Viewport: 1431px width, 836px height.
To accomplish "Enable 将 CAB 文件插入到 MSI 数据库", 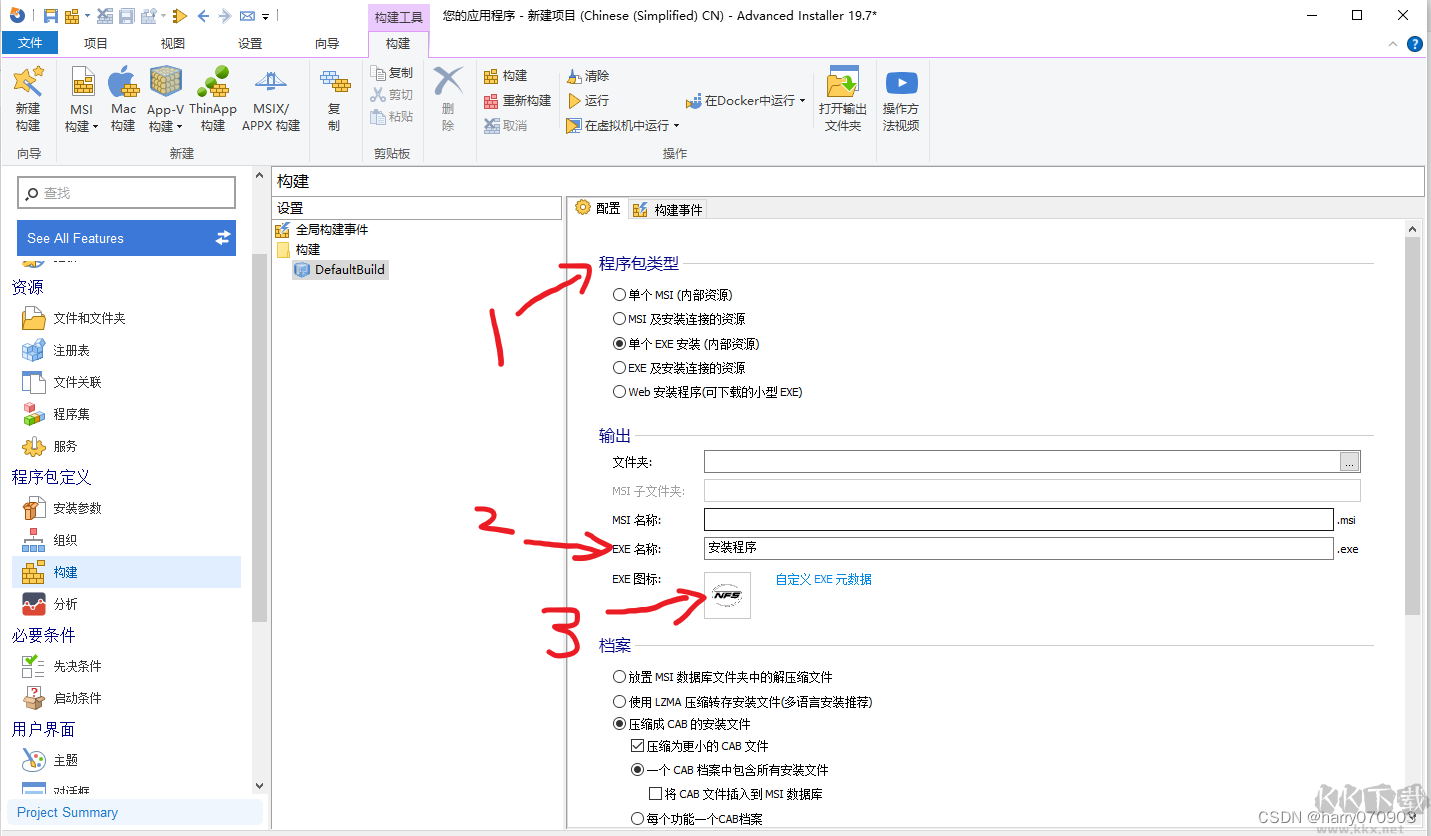I will click(654, 792).
